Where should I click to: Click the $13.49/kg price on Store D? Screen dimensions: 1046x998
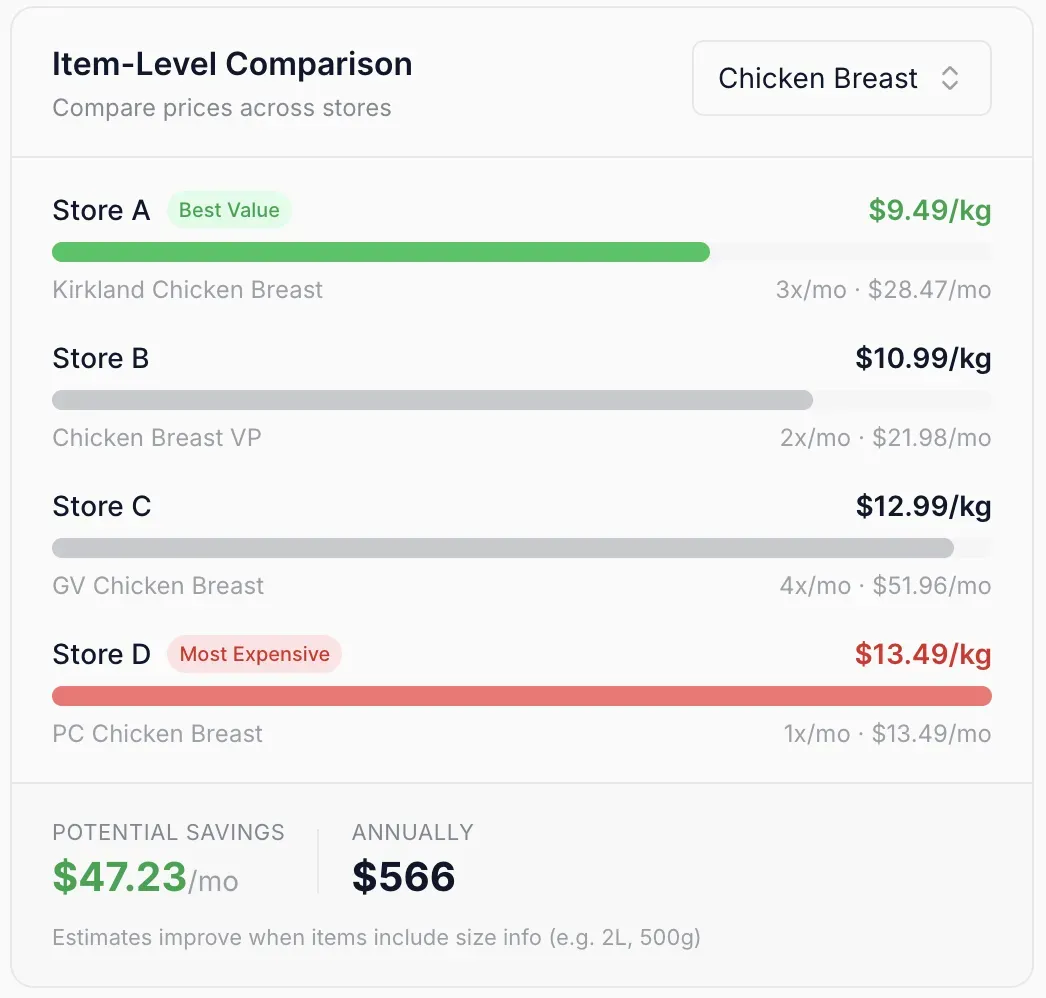(923, 654)
